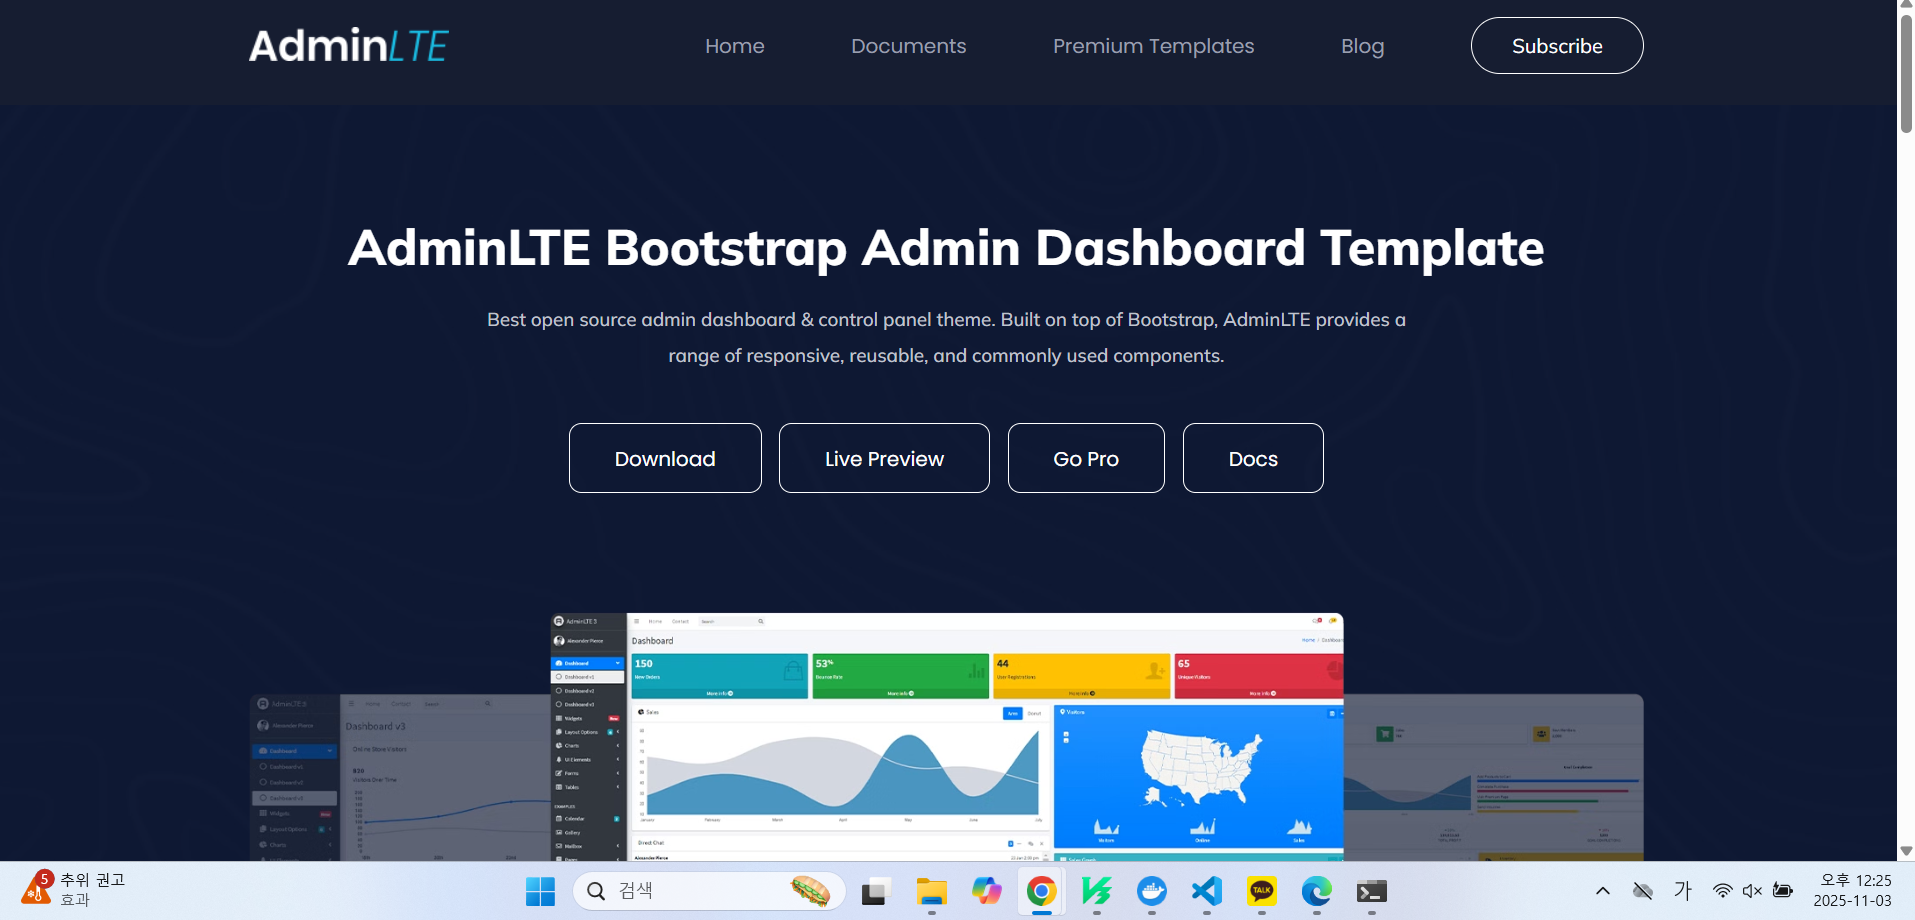Click the Download button
Image resolution: width=1915 pixels, height=920 pixels.
click(665, 458)
